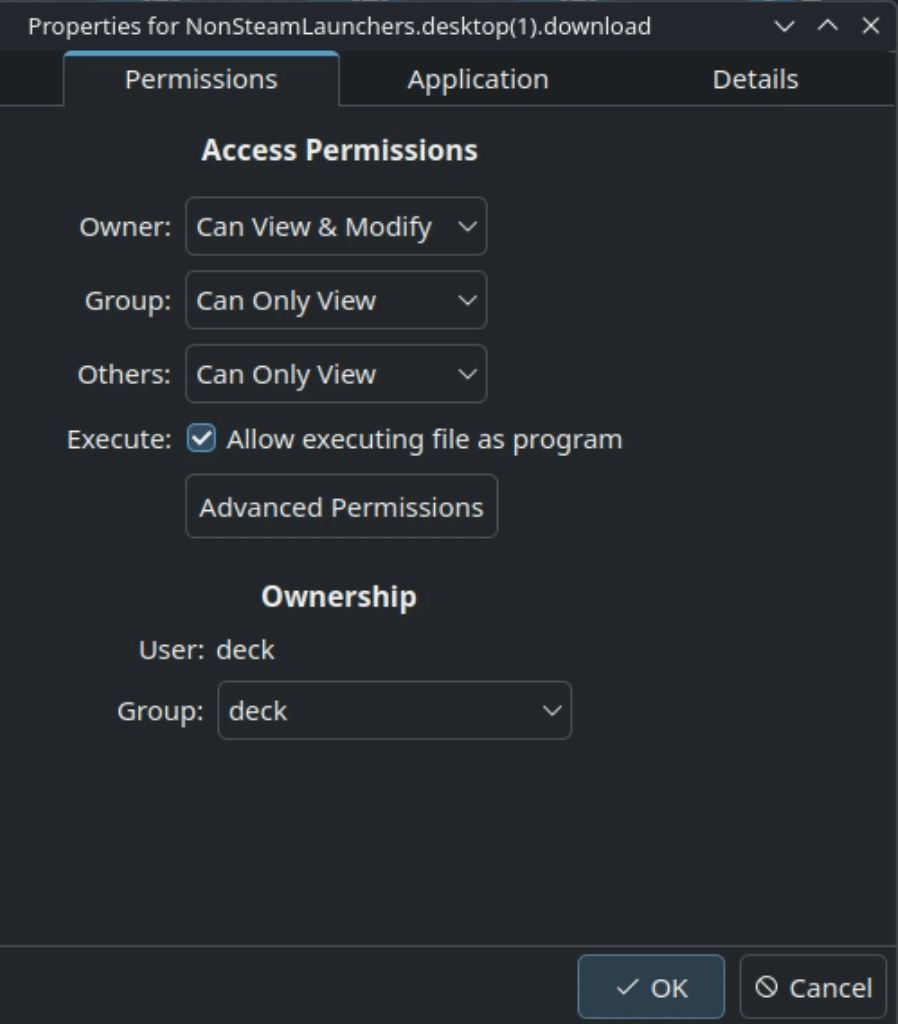Open Advanced Permissions

click(x=342, y=507)
